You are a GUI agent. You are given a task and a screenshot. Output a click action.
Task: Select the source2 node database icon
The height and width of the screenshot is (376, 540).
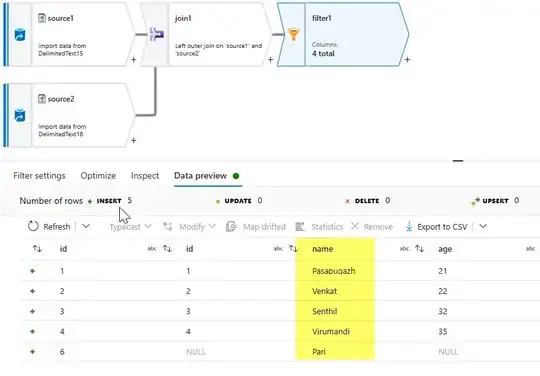click(x=20, y=115)
